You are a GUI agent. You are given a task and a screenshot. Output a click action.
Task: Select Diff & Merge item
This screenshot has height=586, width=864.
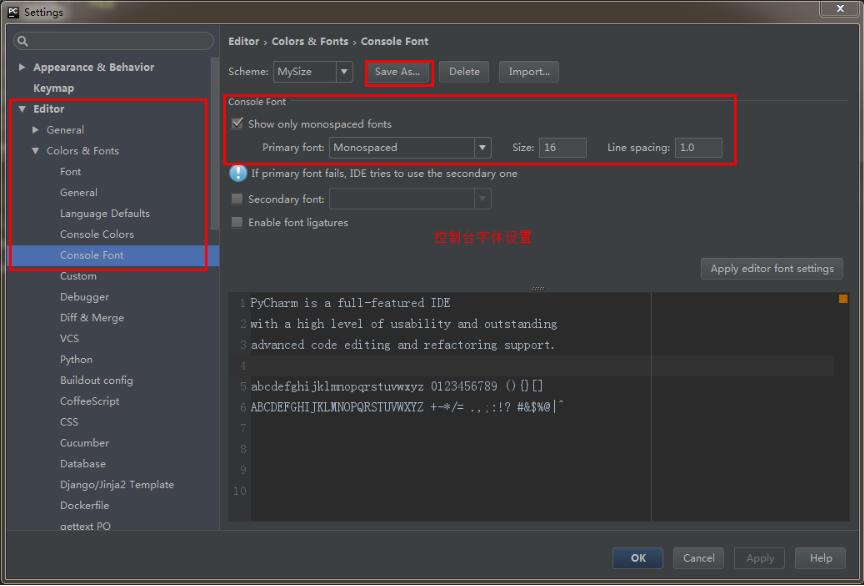[x=92, y=318]
